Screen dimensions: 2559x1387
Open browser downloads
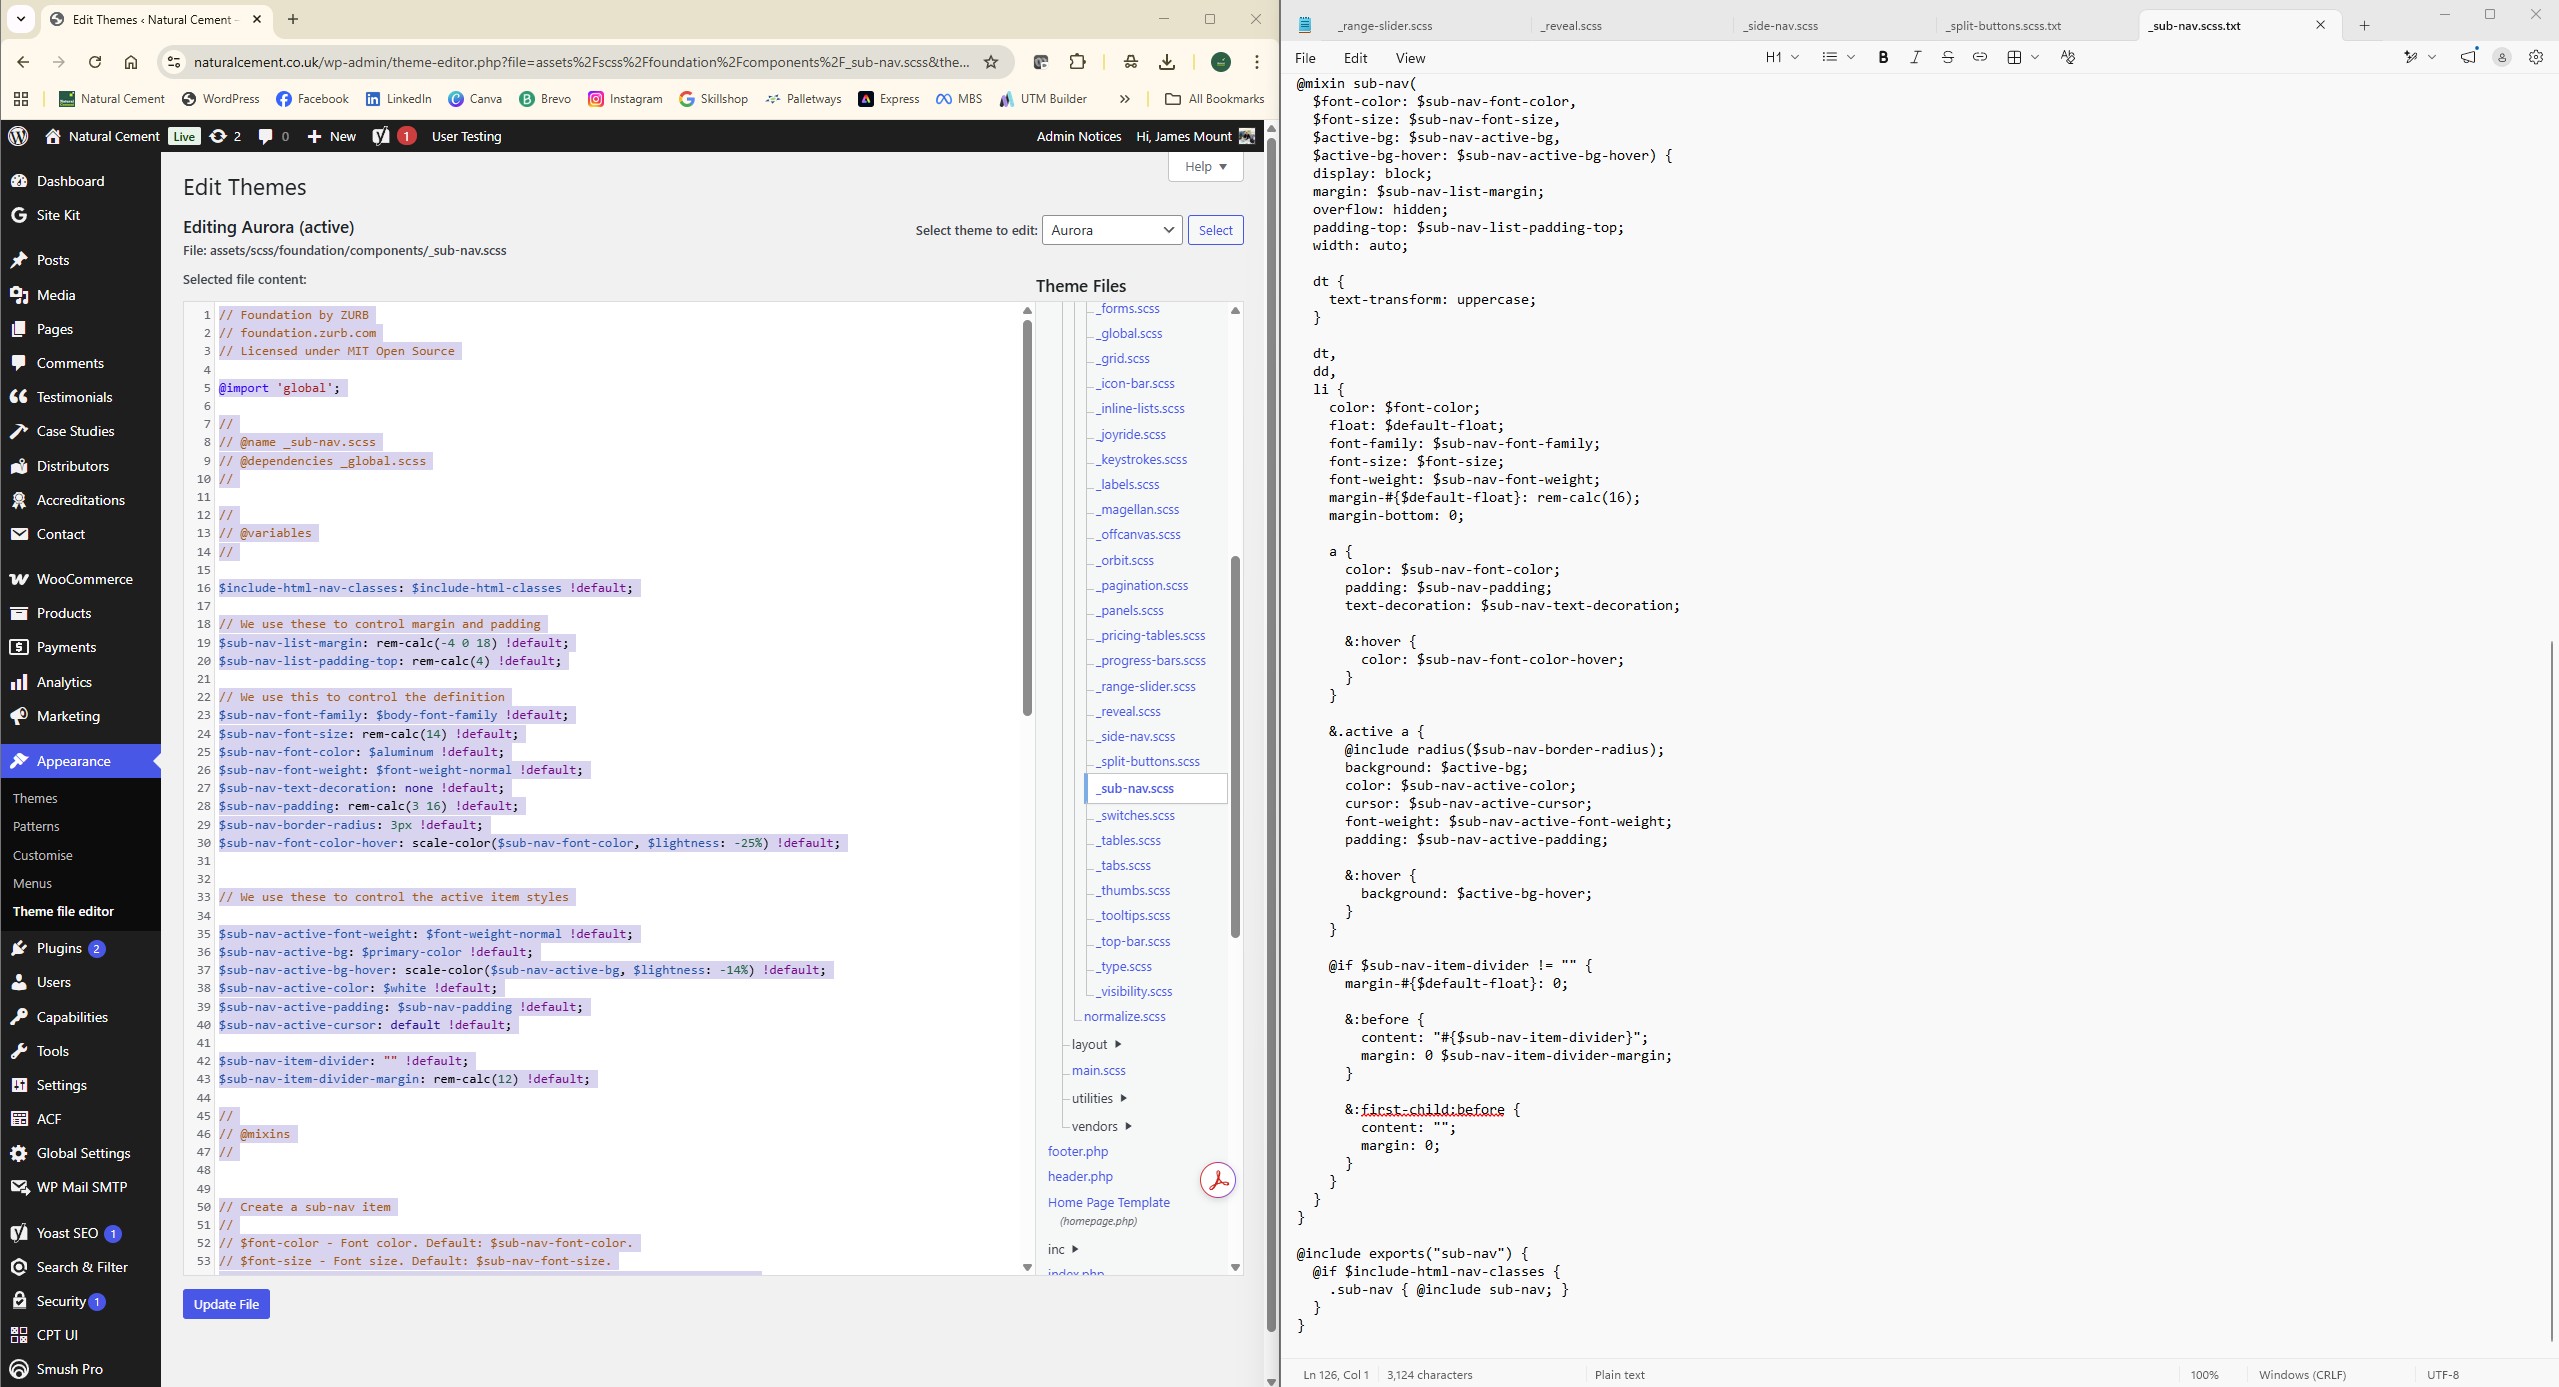(1167, 62)
